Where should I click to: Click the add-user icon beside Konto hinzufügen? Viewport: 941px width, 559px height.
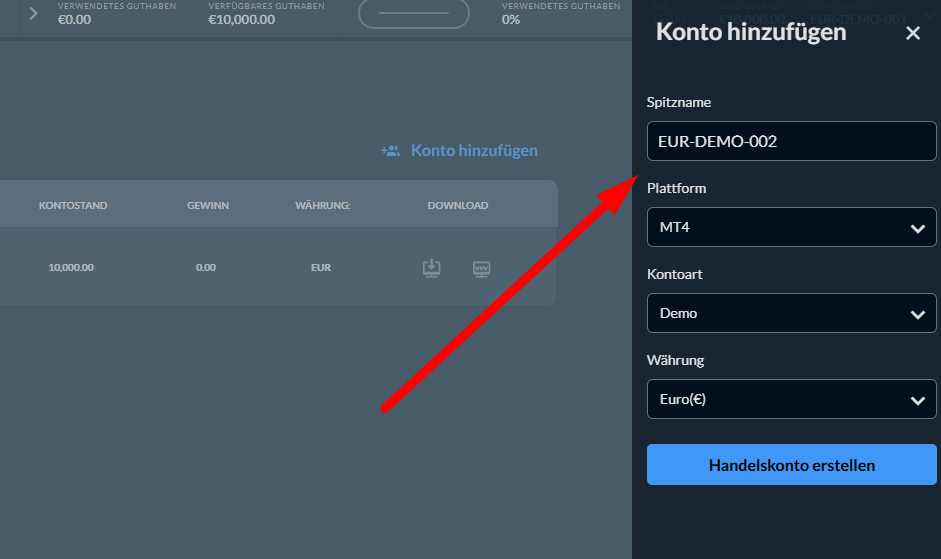point(390,151)
